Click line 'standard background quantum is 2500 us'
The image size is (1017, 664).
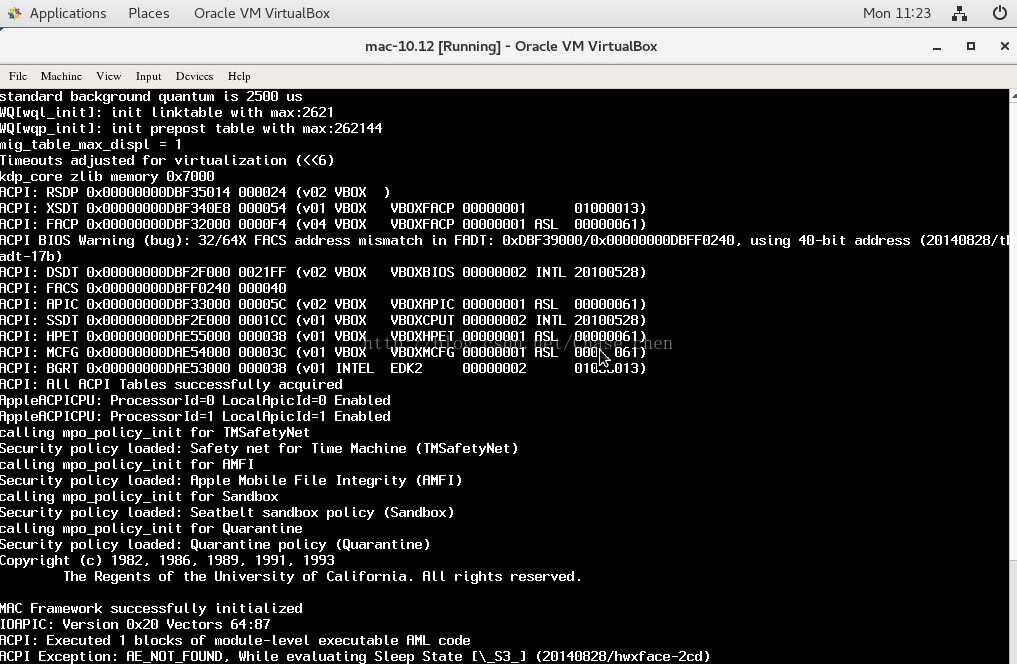point(151,97)
